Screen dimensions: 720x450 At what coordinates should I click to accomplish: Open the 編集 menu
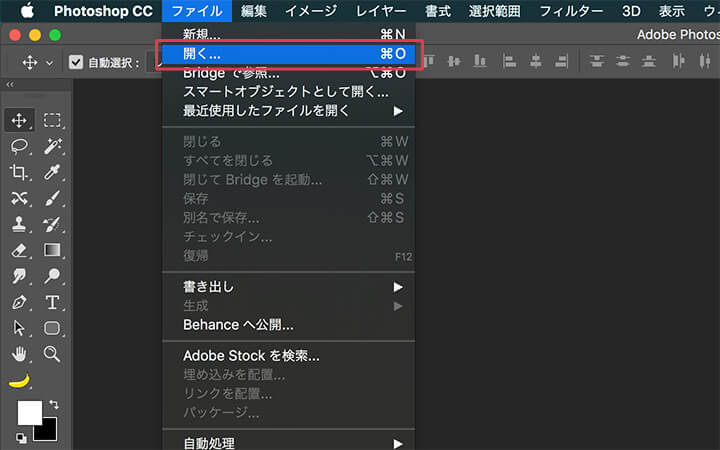click(253, 11)
